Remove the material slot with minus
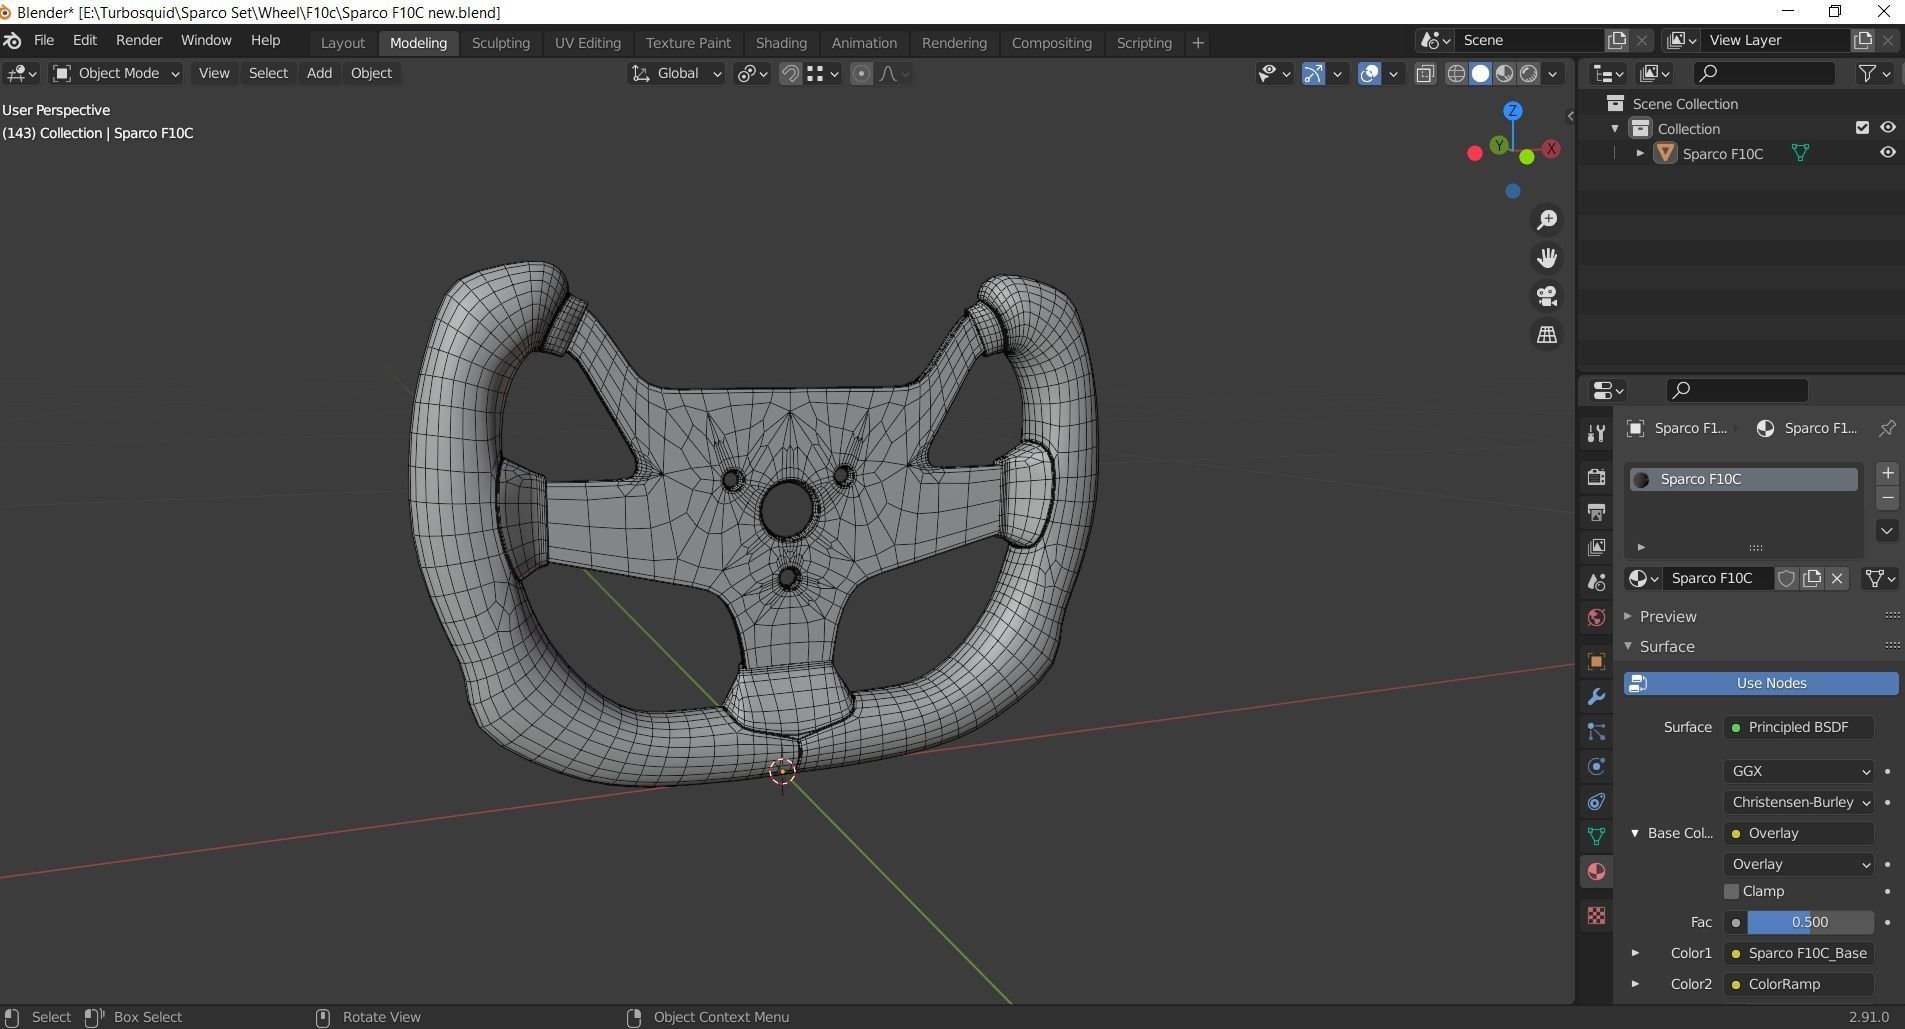The height and width of the screenshot is (1029, 1905). click(x=1887, y=498)
